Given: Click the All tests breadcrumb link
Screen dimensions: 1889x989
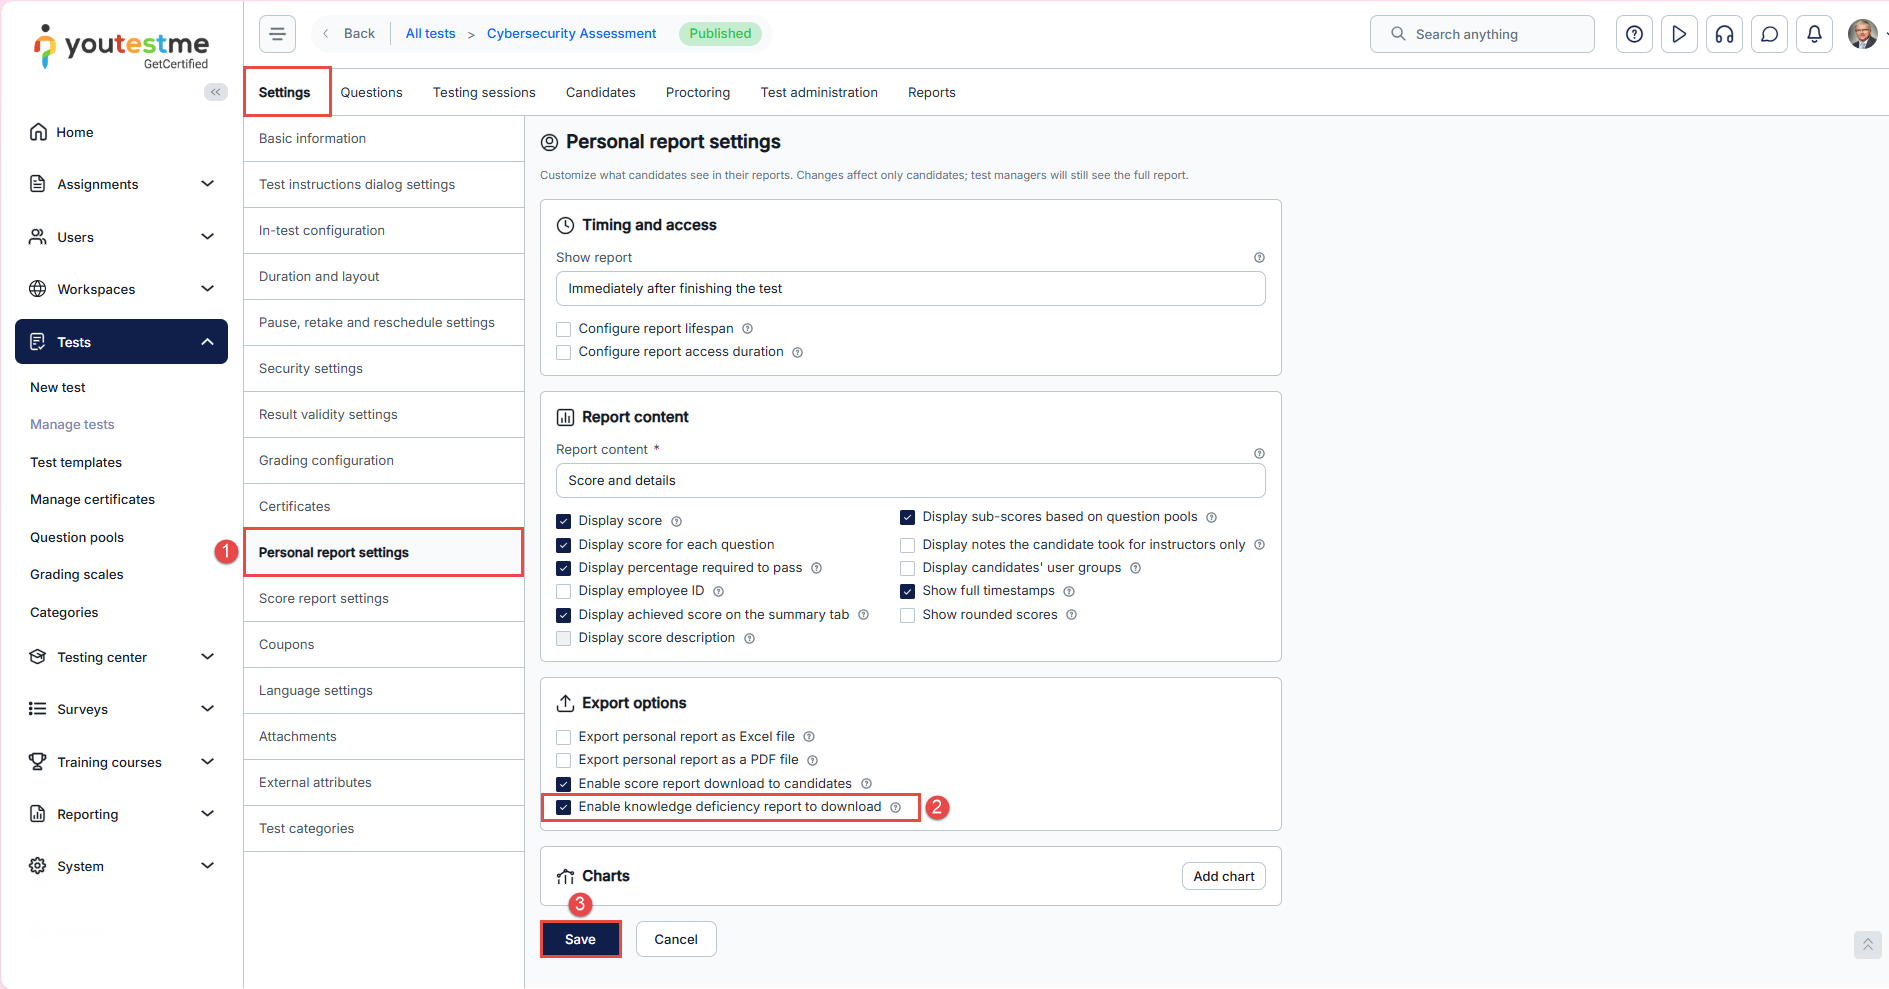Looking at the screenshot, I should (x=430, y=34).
